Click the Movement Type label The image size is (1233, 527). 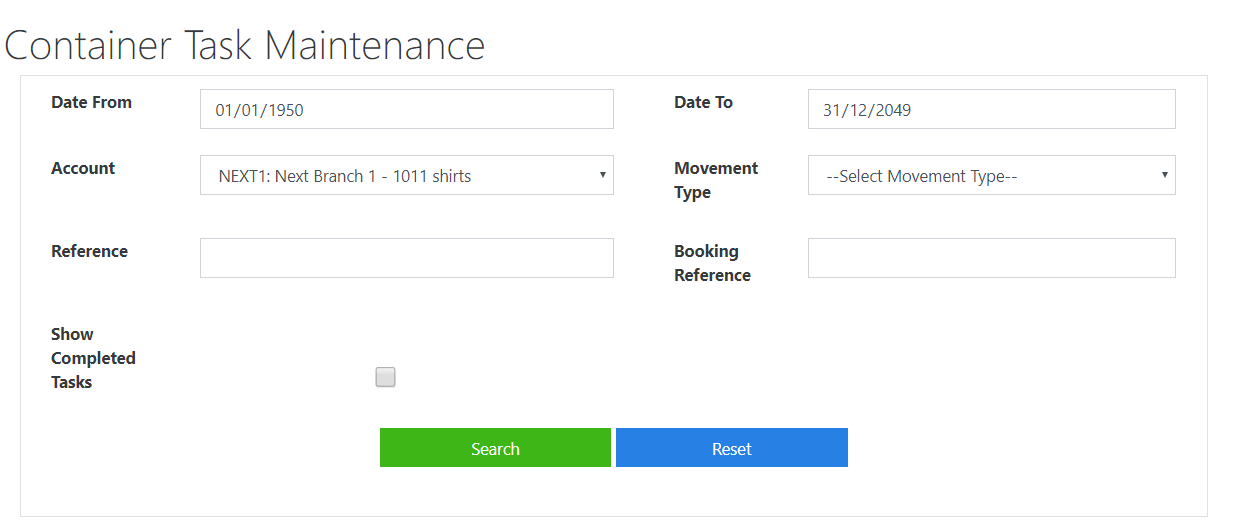(716, 180)
